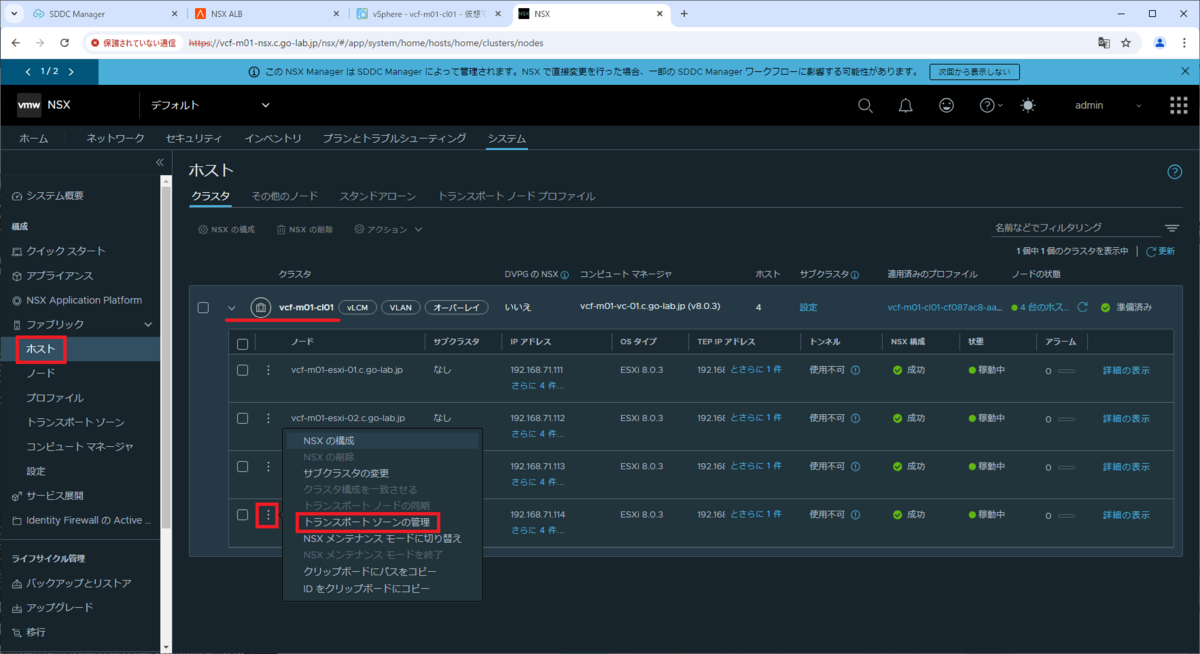
Task: Click the 名前などでフィルタリング filter field
Action: pyautogui.click(x=1074, y=228)
